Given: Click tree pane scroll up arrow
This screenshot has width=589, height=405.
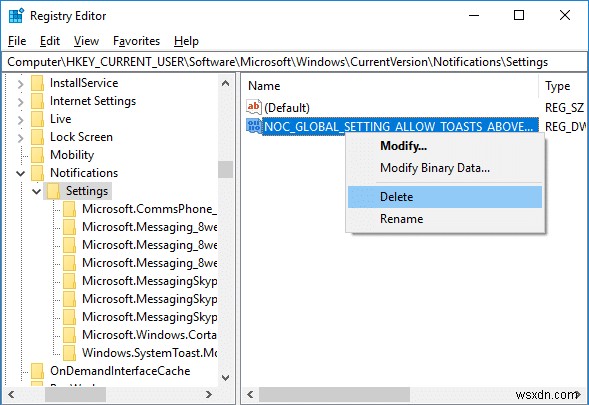Looking at the screenshot, I should click(x=225, y=83).
